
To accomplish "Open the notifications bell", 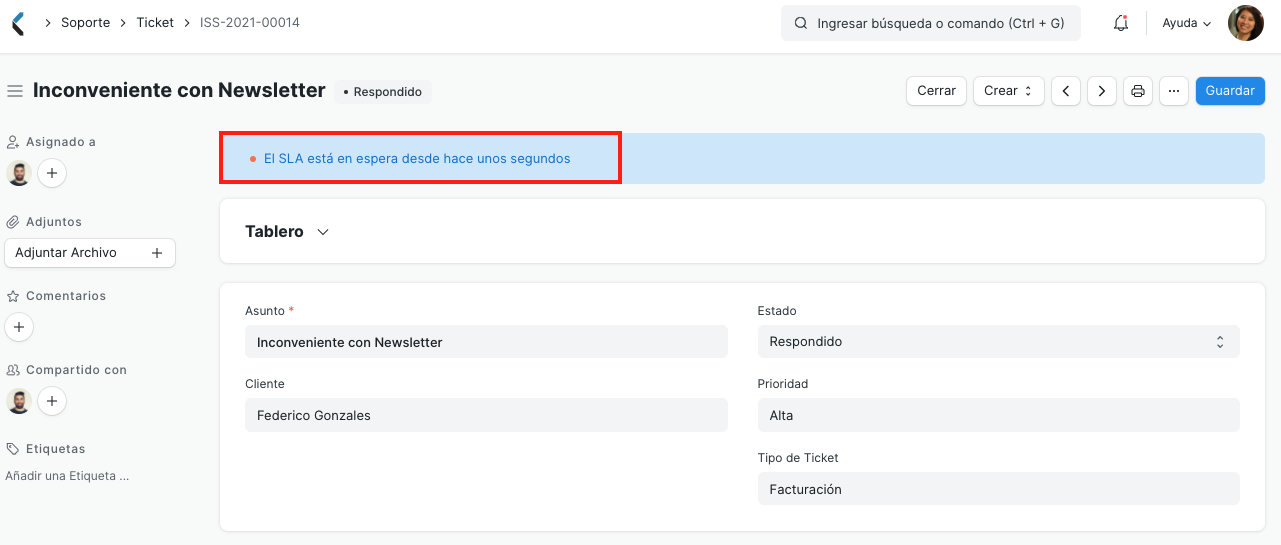I will 1121,23.
